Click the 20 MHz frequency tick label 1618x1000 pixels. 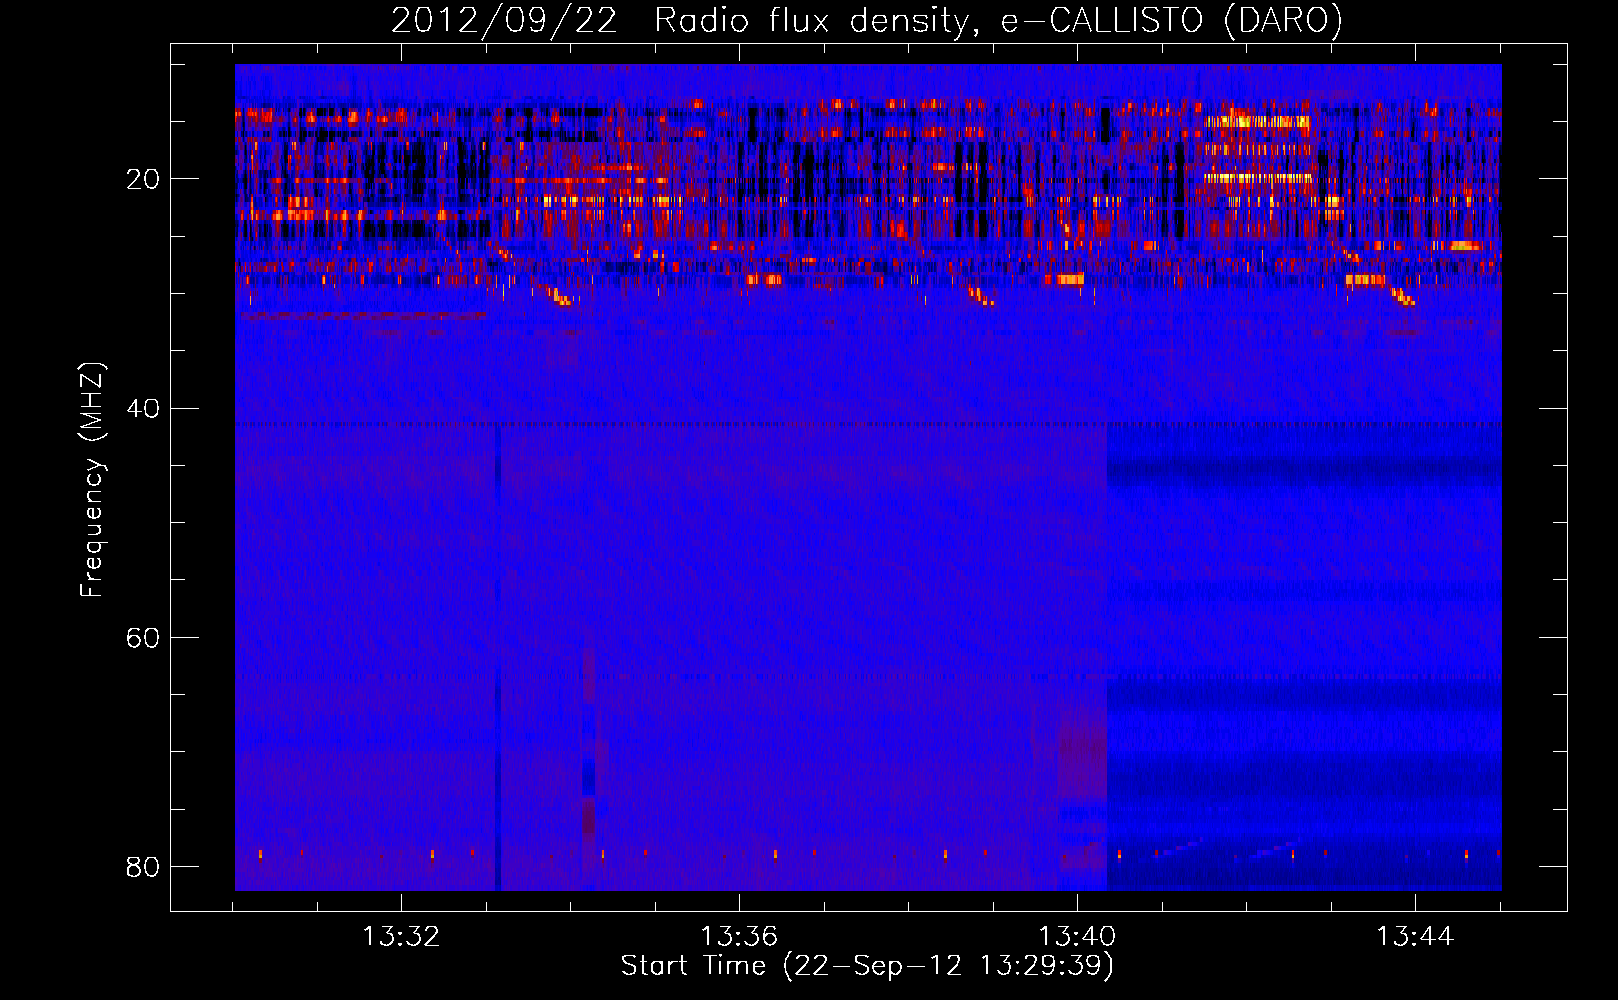(143, 179)
